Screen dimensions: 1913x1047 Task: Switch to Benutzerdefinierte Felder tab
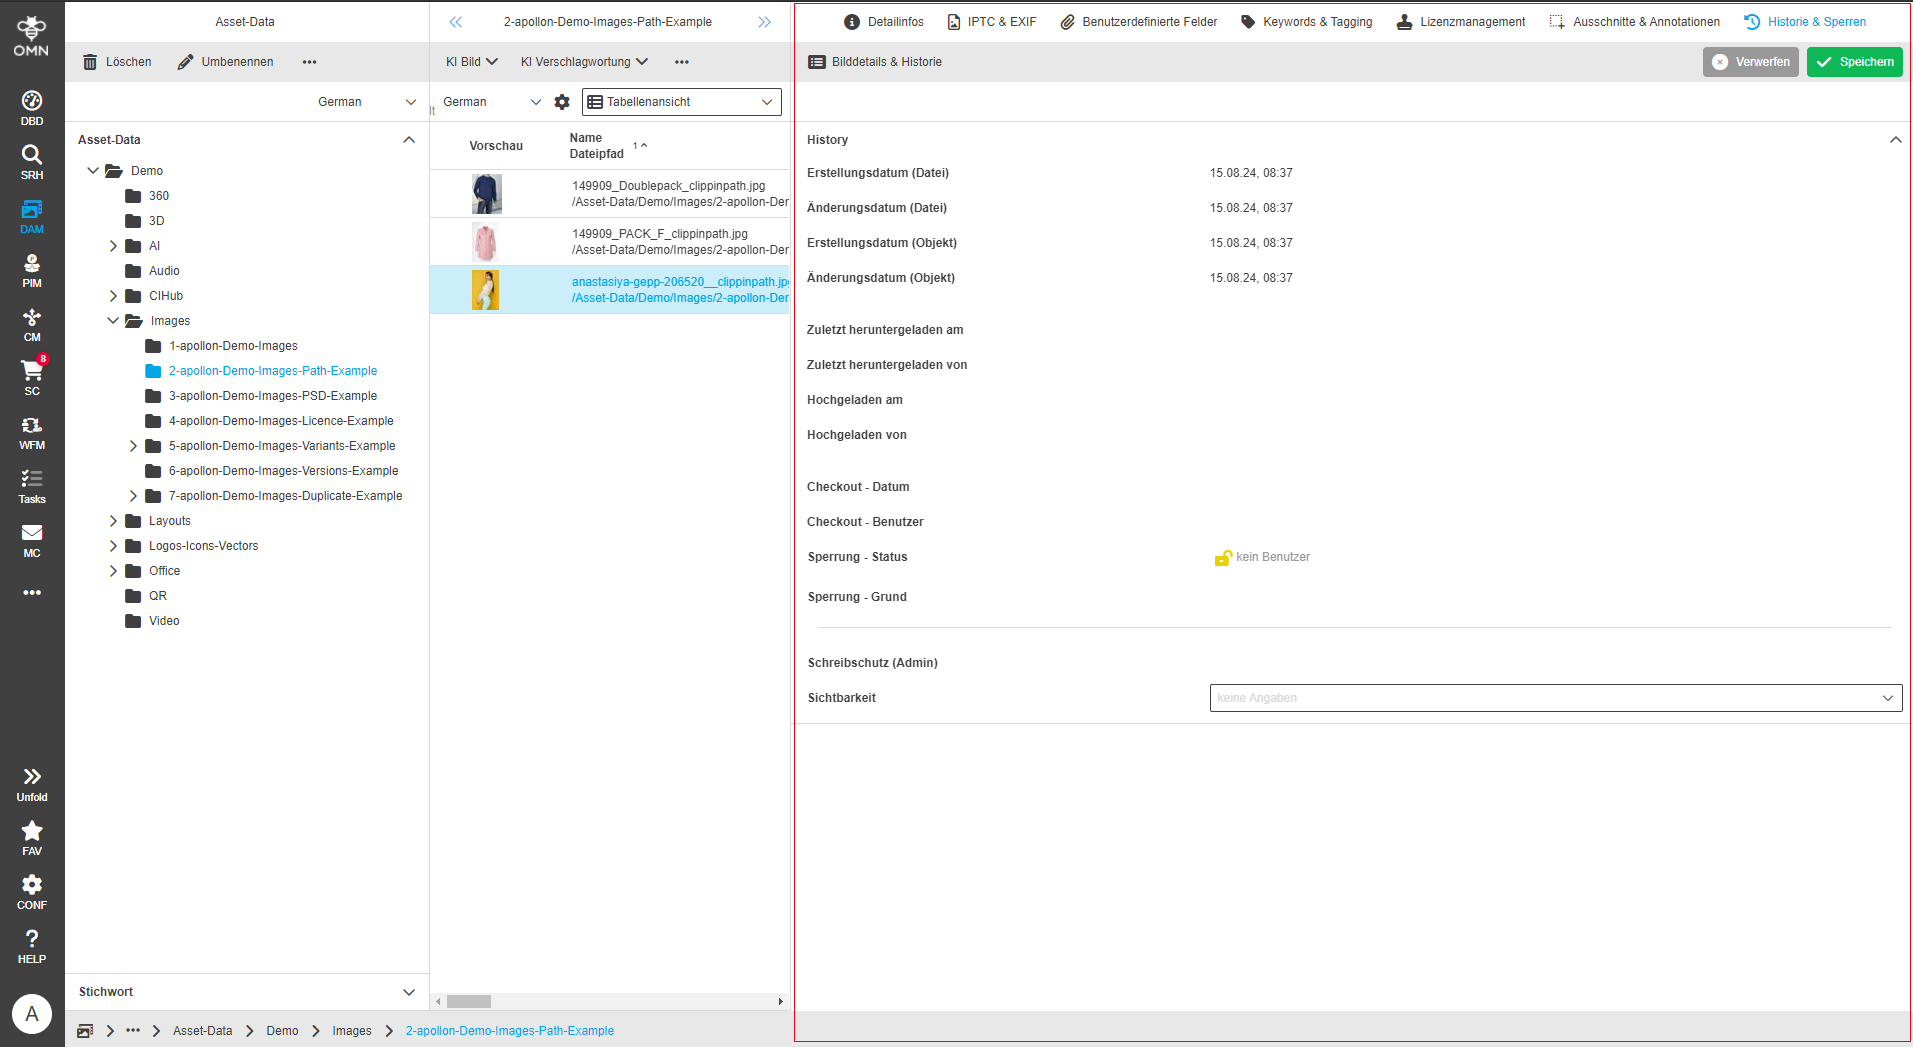coord(1139,22)
